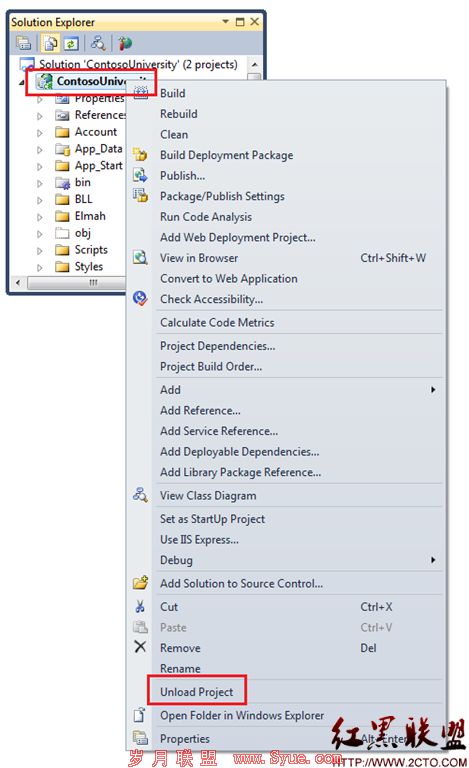Screen dimensions: 469x768
Task: Click the Open Folder in Windows Explorer icon
Action: click(x=140, y=715)
